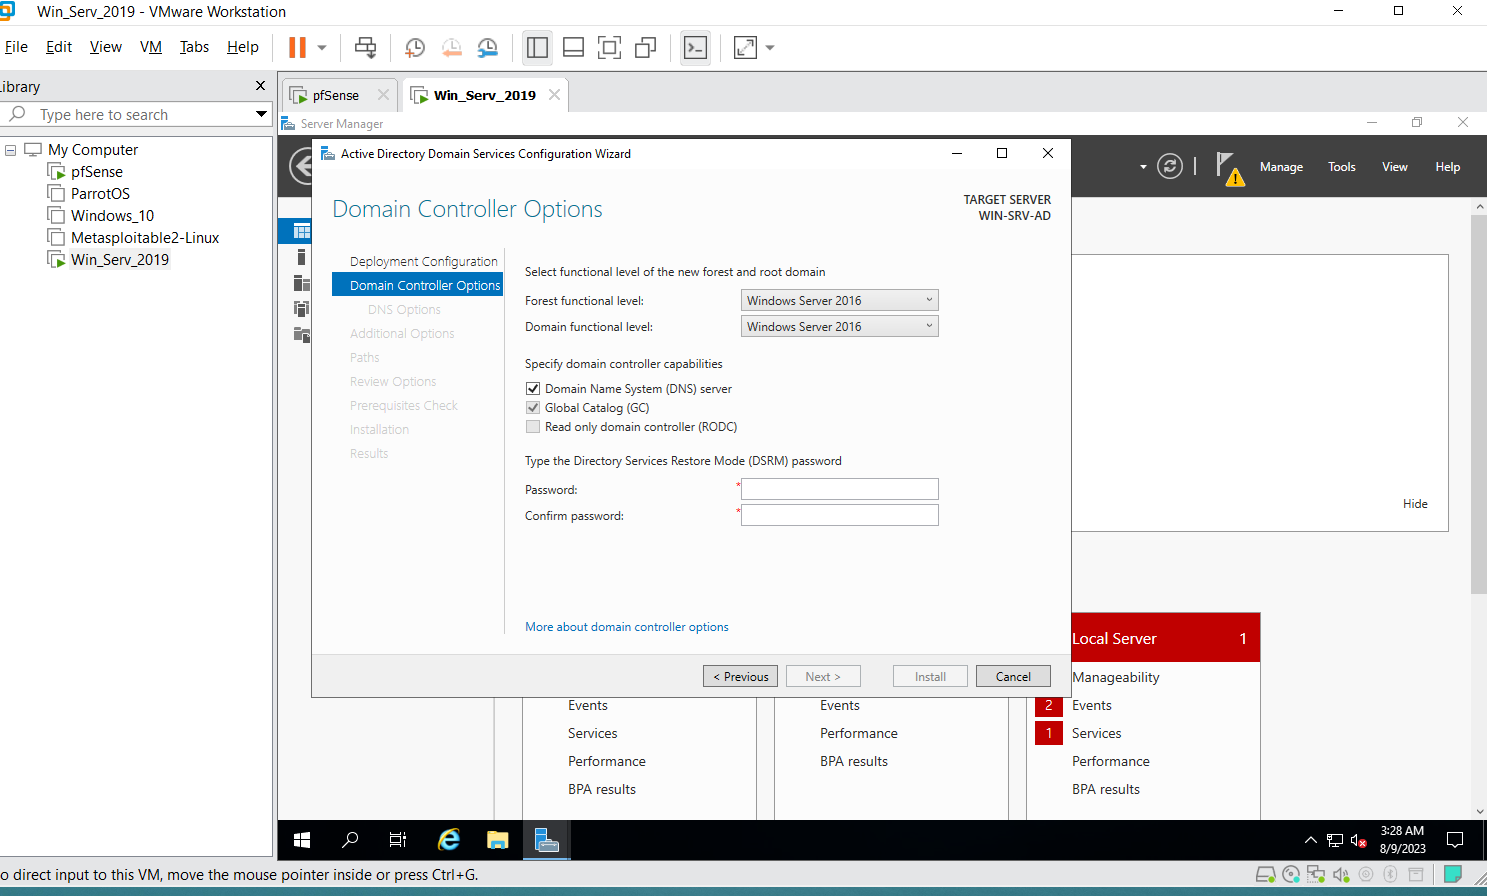Select All Servers icon in Server Manager sidebar

[301, 283]
